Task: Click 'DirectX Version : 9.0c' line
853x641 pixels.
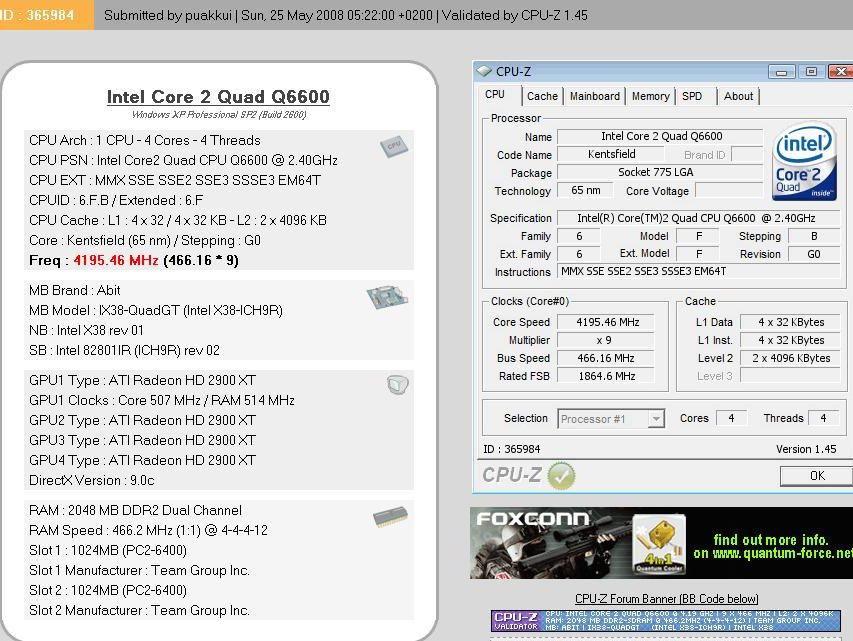Action: tap(91, 480)
